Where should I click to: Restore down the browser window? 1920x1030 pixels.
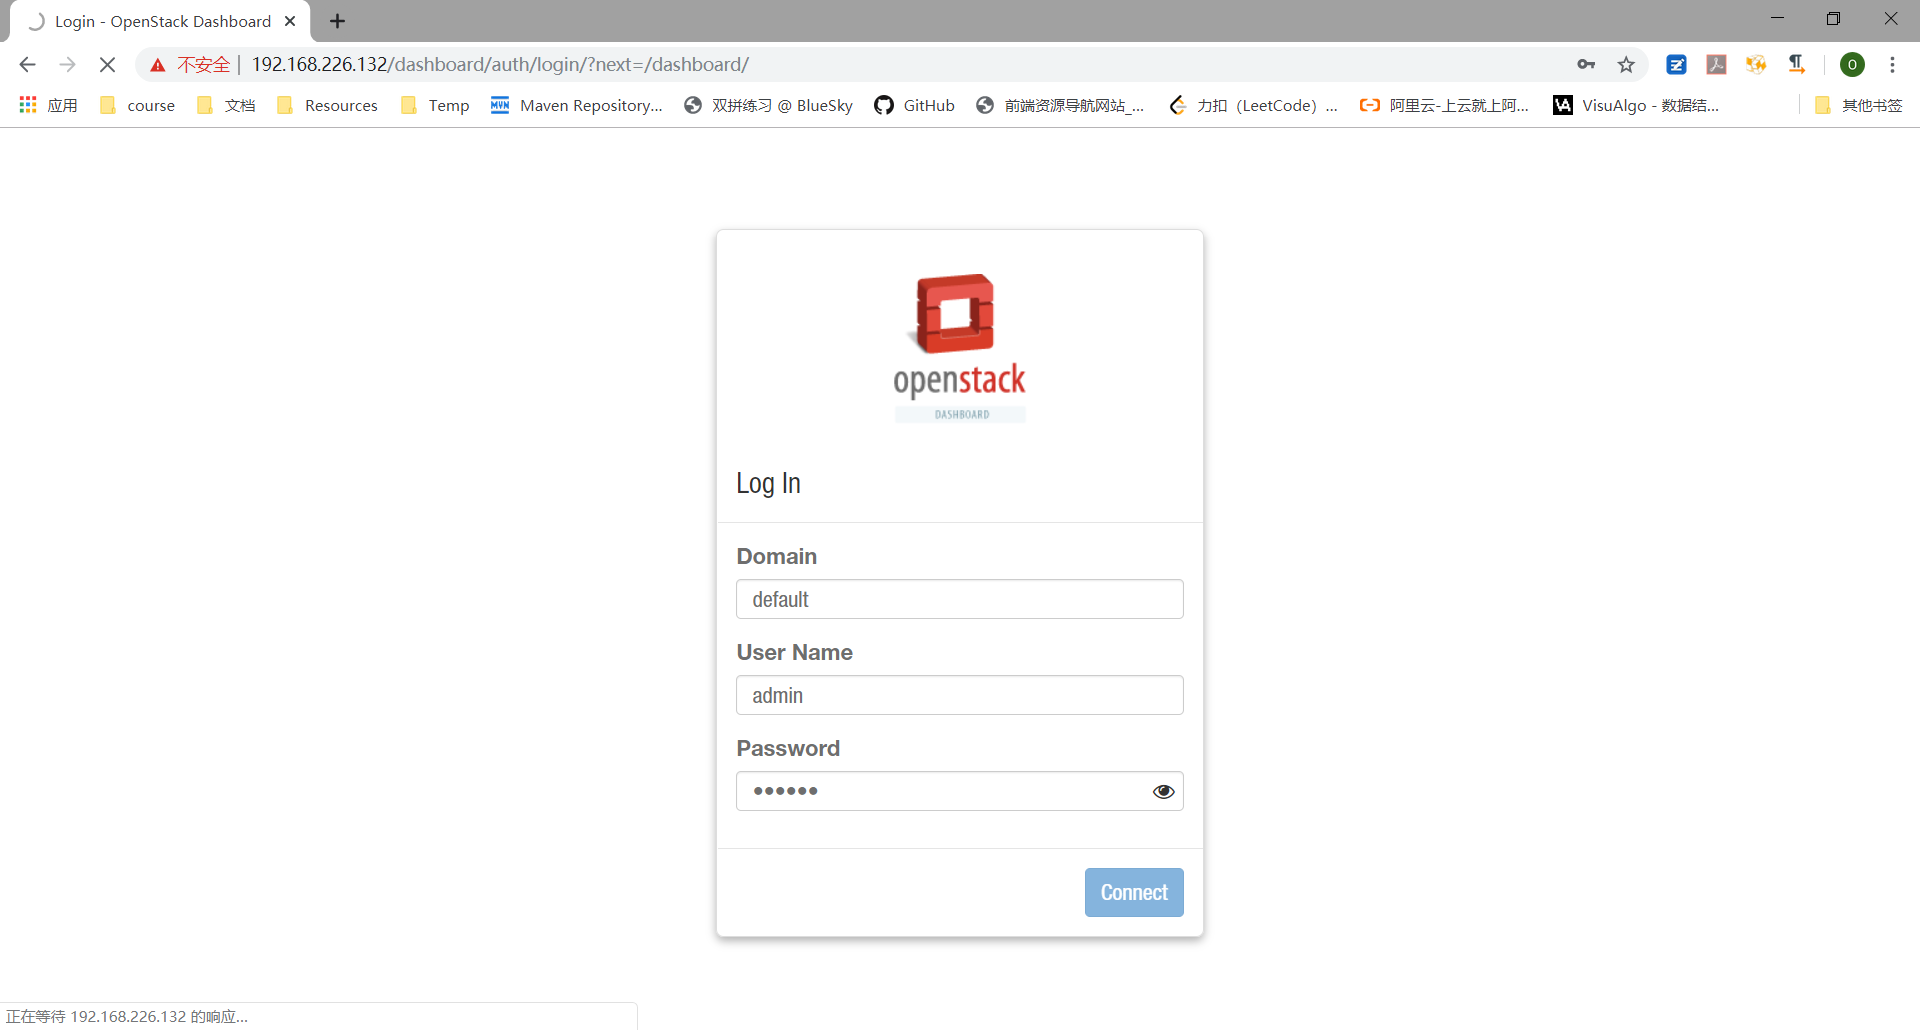coord(1833,19)
